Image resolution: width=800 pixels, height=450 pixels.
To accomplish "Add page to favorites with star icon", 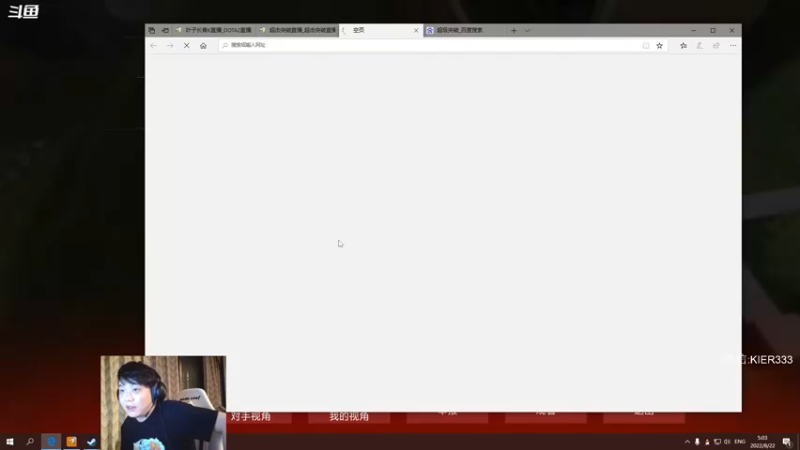I will coord(660,45).
